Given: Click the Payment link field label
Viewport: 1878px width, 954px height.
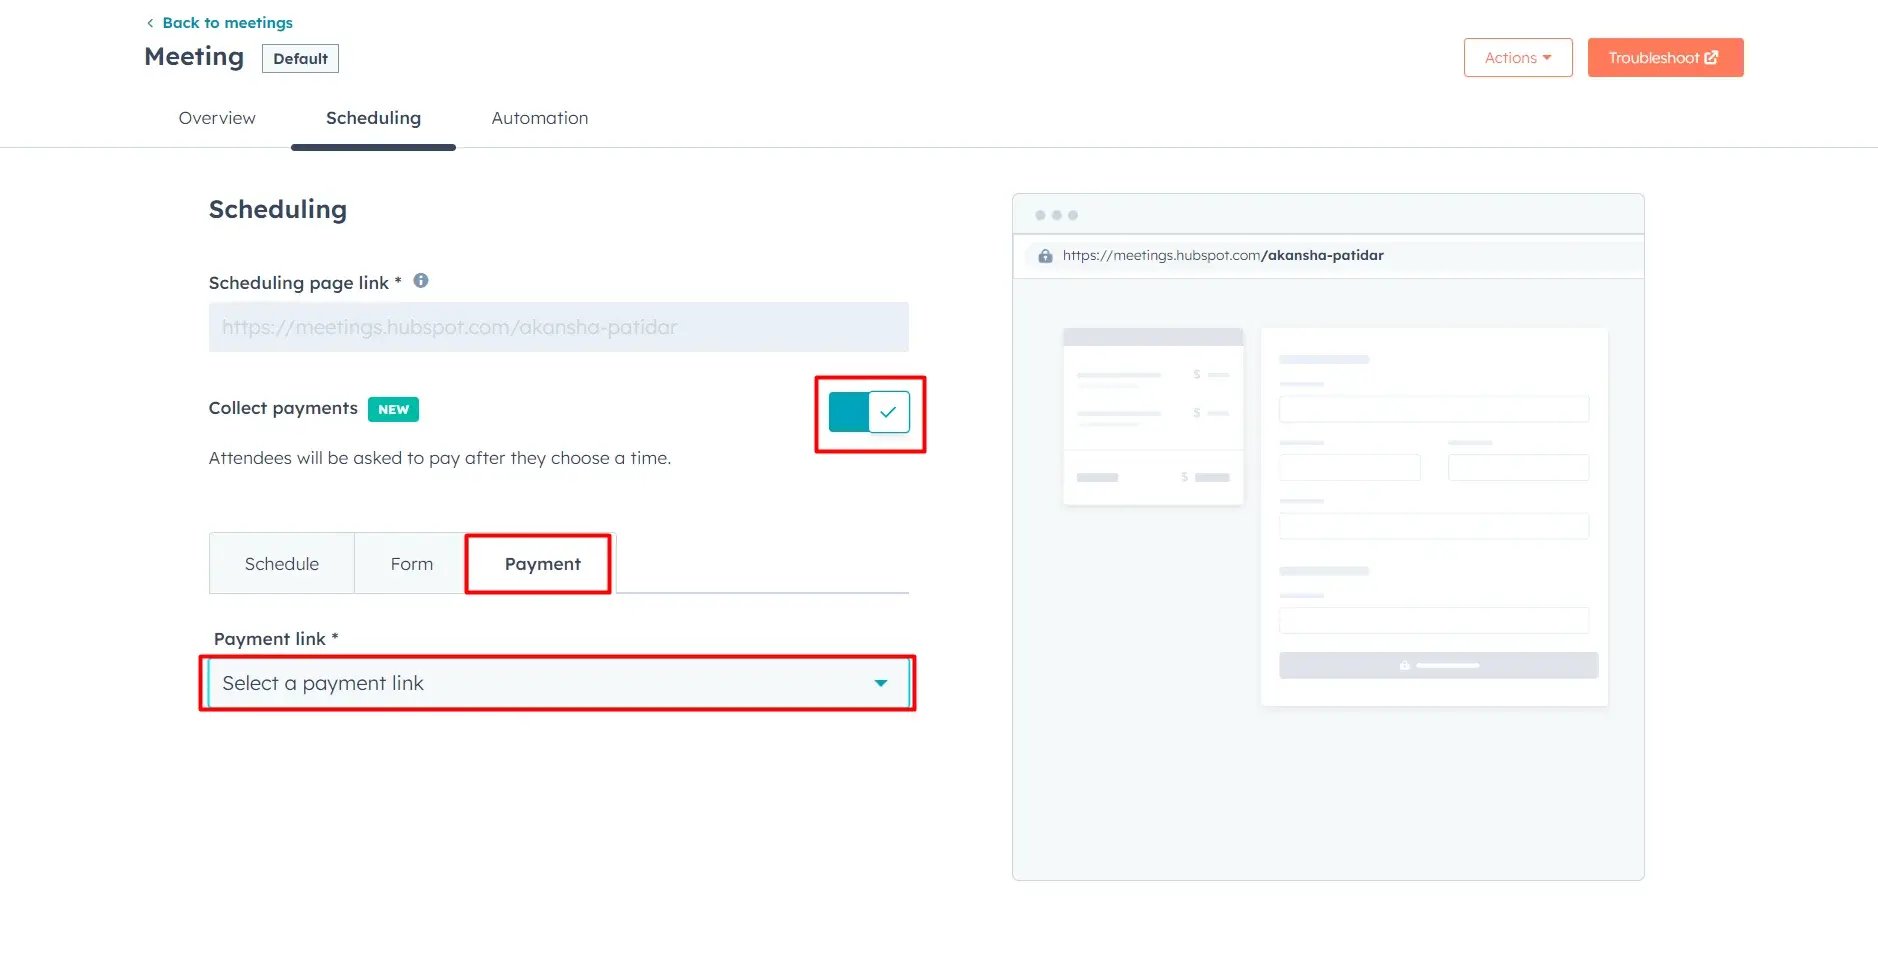Looking at the screenshot, I should 276,639.
